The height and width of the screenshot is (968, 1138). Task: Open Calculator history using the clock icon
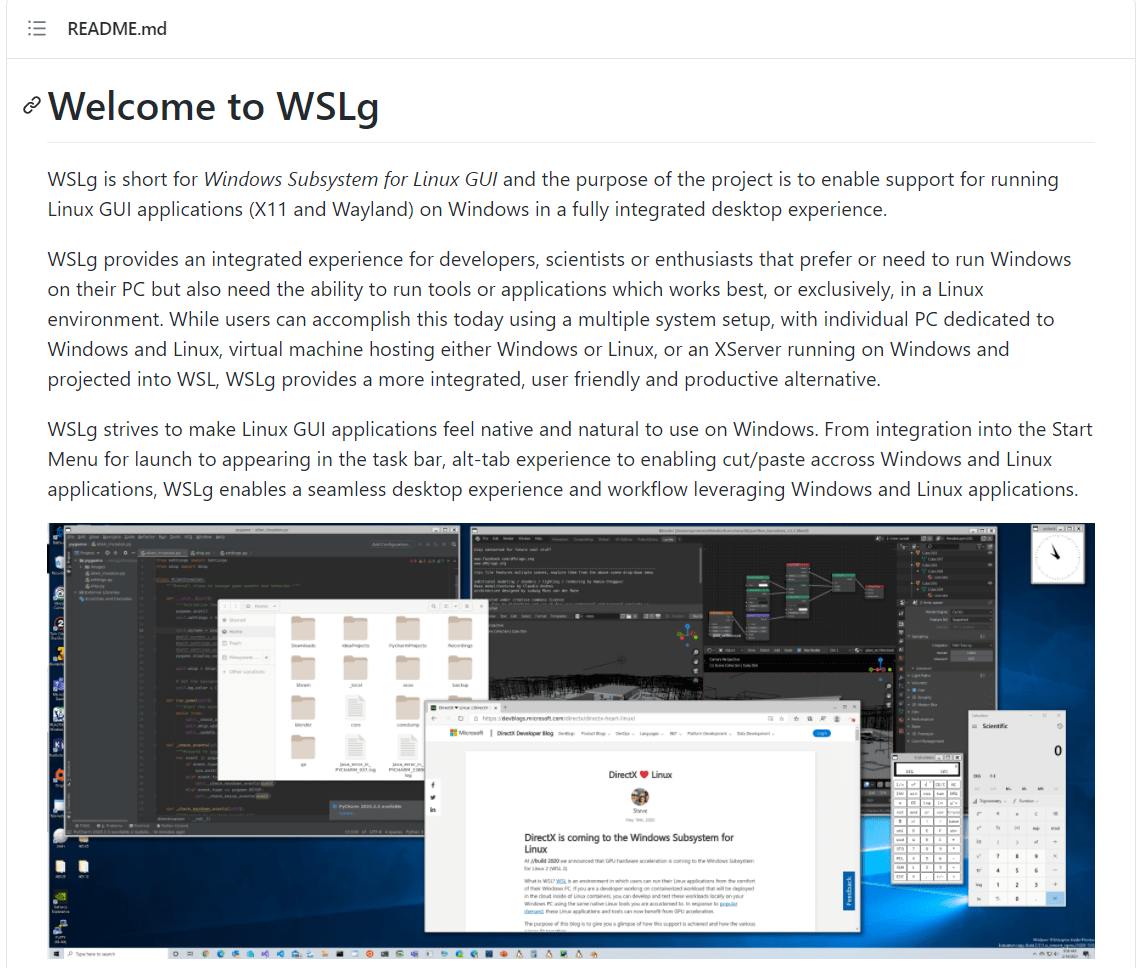coord(1059,727)
